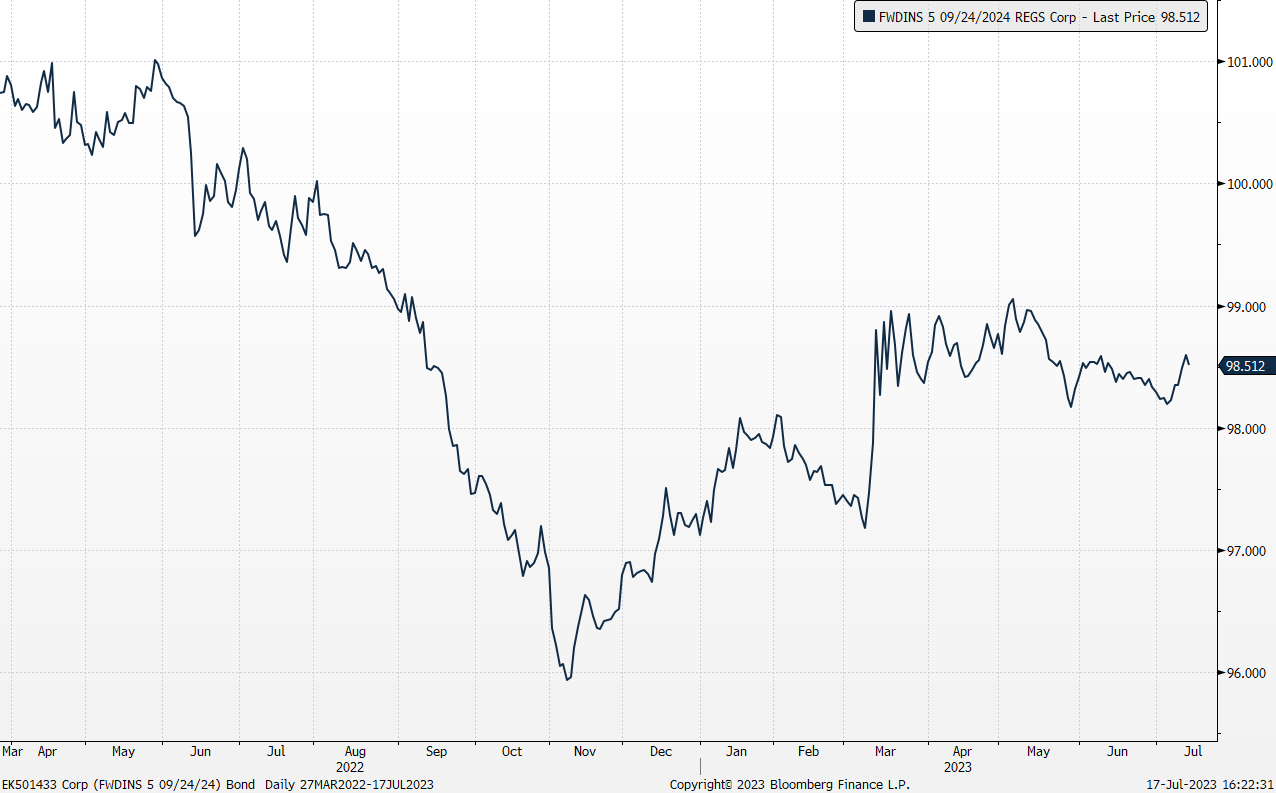Click the Aug month label

(x=355, y=751)
